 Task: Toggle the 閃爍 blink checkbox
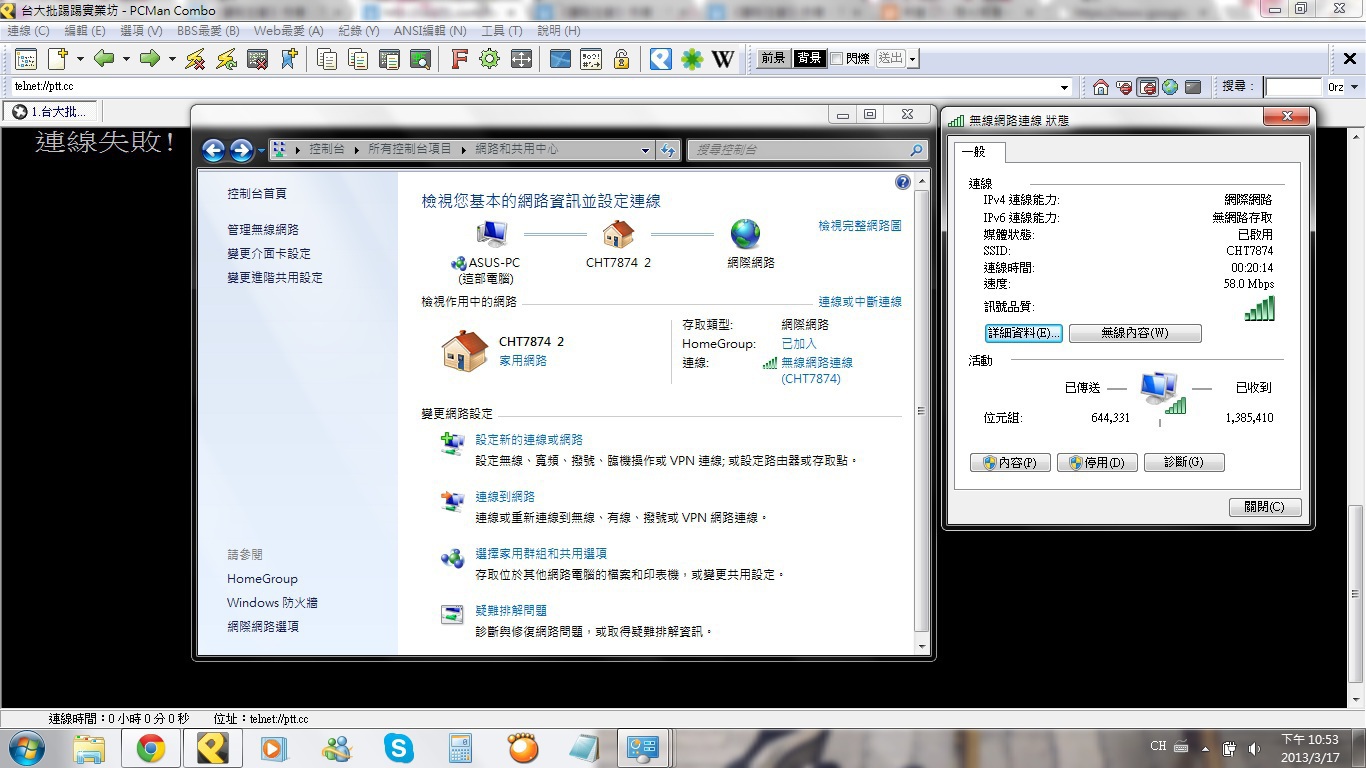click(x=836, y=59)
